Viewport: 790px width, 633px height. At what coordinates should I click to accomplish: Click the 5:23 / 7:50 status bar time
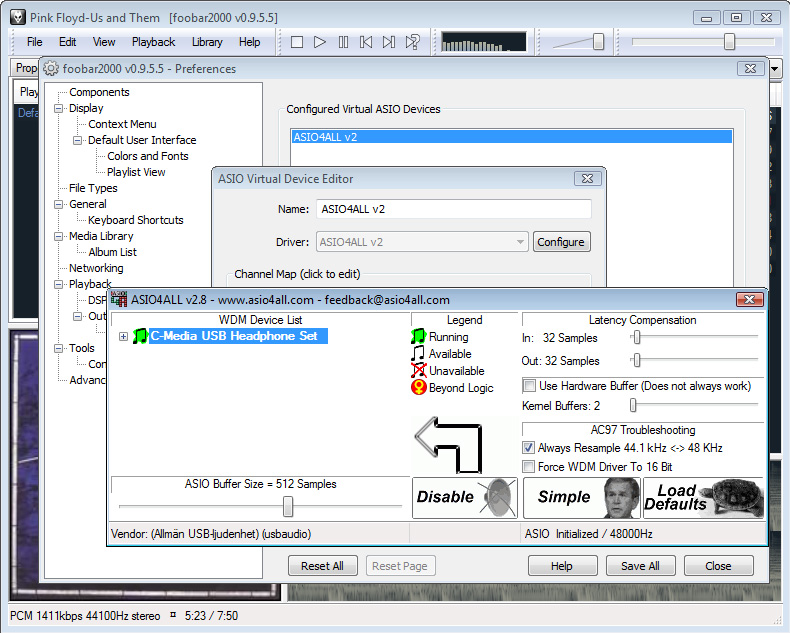tap(211, 615)
